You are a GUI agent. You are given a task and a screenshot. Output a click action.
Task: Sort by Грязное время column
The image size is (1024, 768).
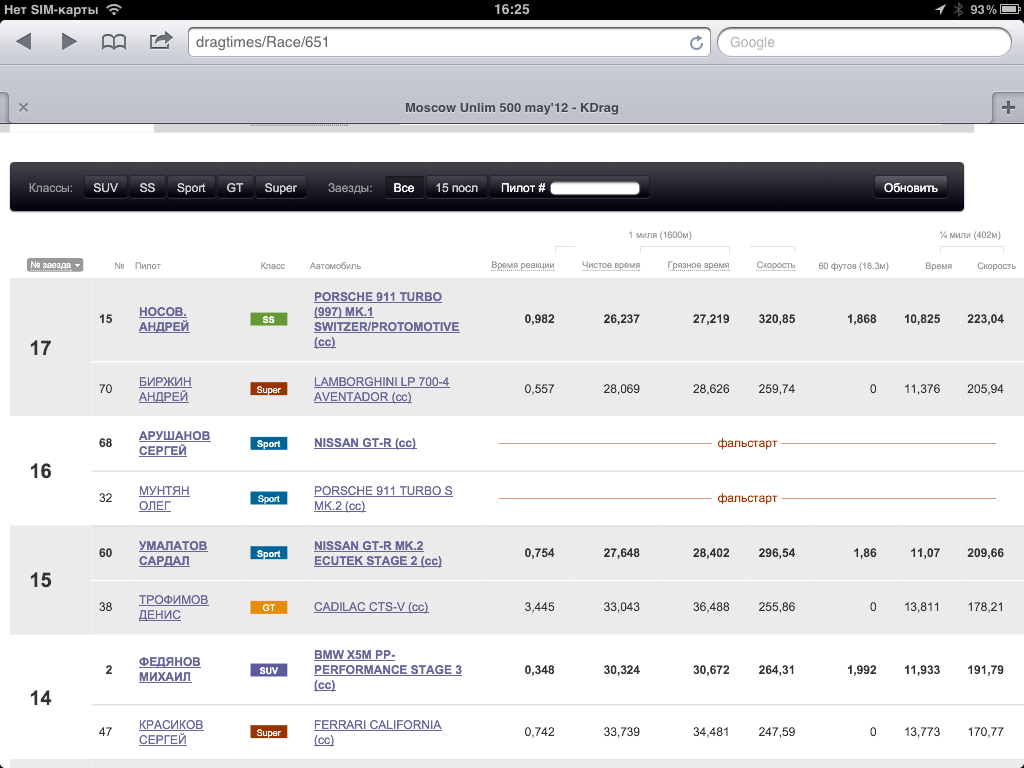[698, 265]
